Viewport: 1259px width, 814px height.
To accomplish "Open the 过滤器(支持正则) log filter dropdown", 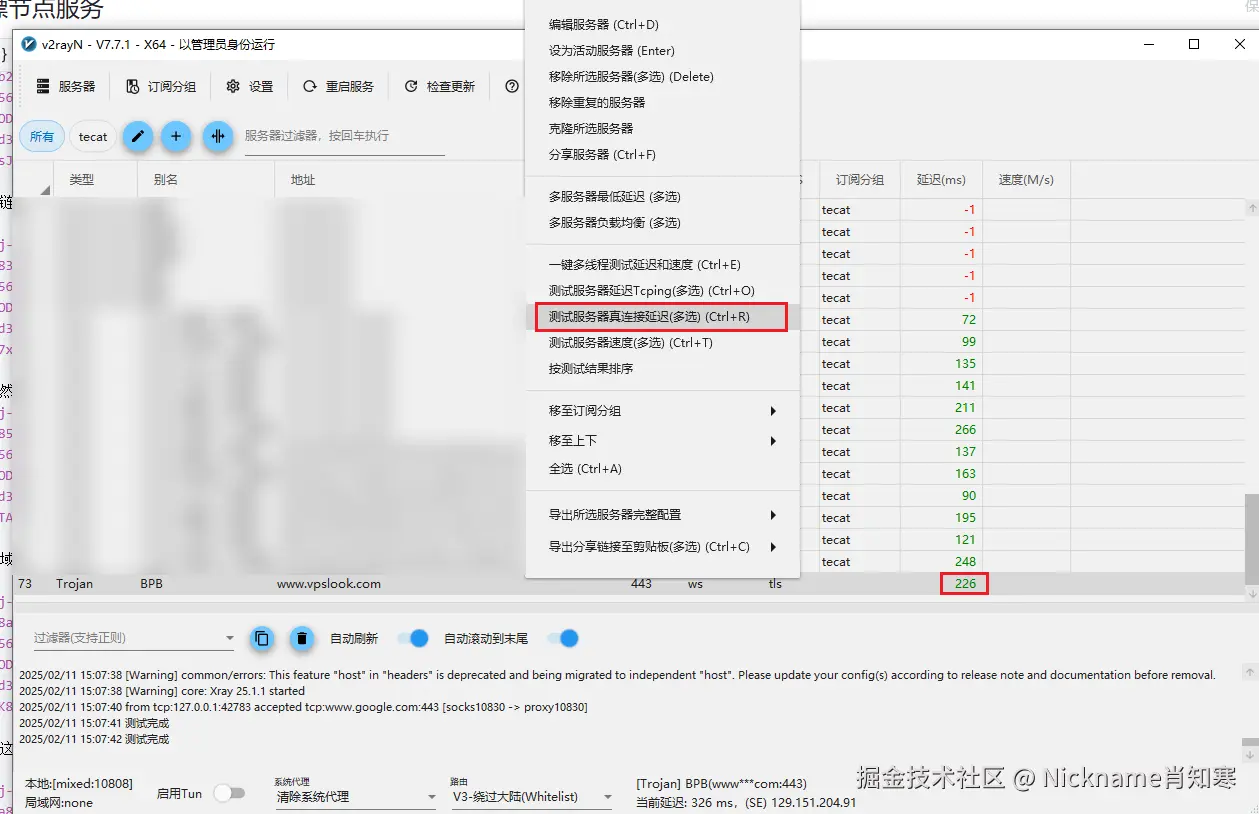I will tap(134, 638).
